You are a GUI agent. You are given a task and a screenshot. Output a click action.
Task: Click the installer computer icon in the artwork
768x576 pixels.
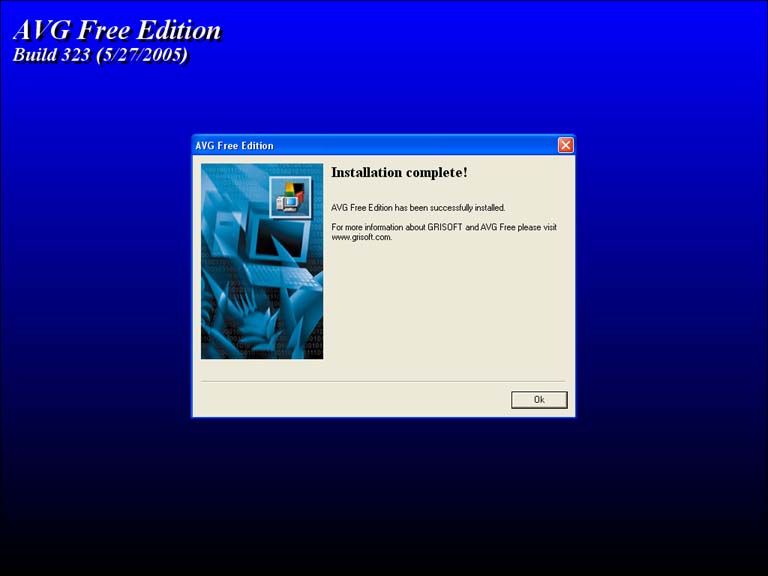(x=291, y=196)
